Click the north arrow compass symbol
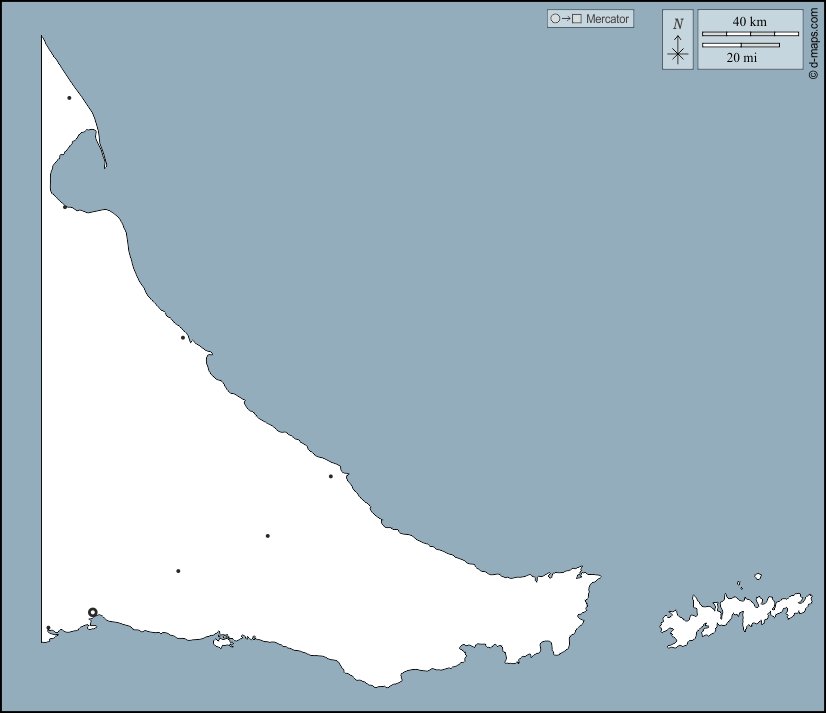Viewport: 826px width, 713px height. (x=678, y=50)
